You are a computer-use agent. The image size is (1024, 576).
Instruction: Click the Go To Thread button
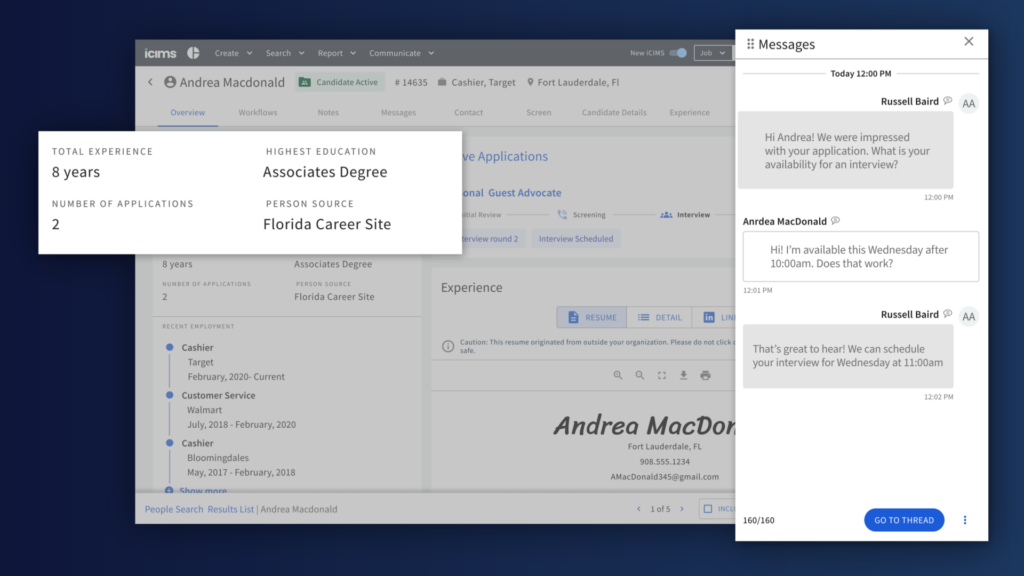903,520
